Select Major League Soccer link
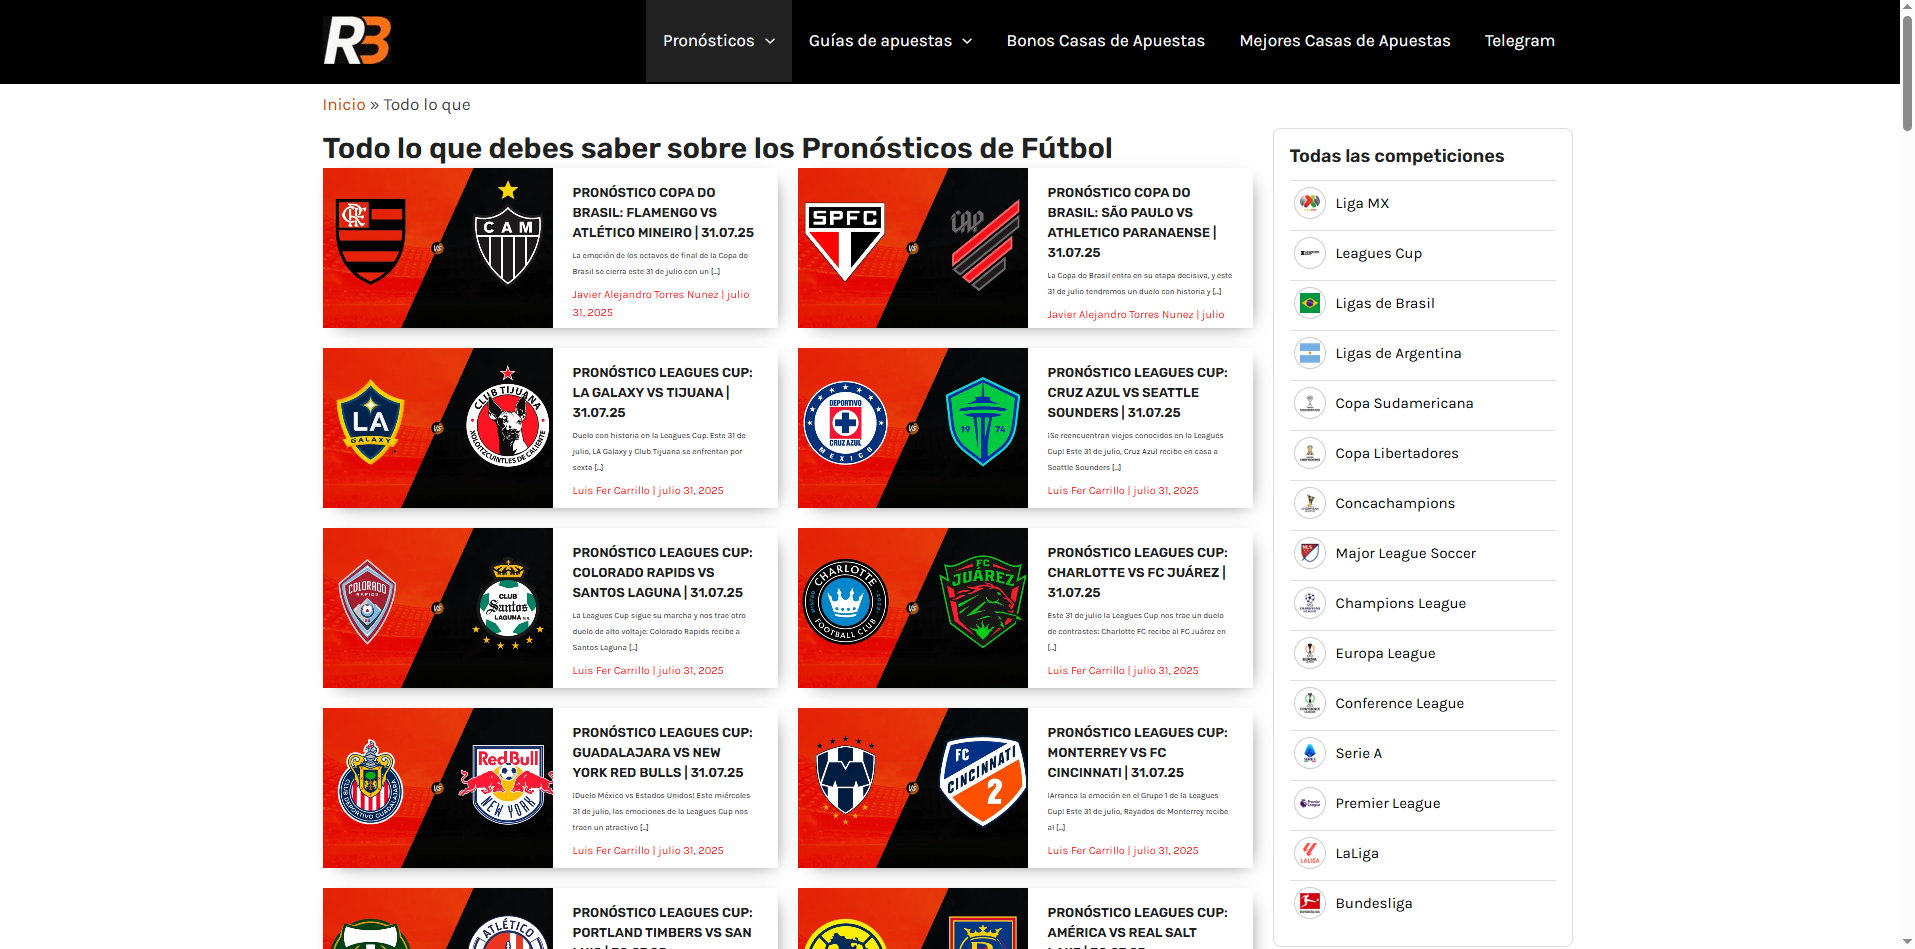 [1406, 553]
